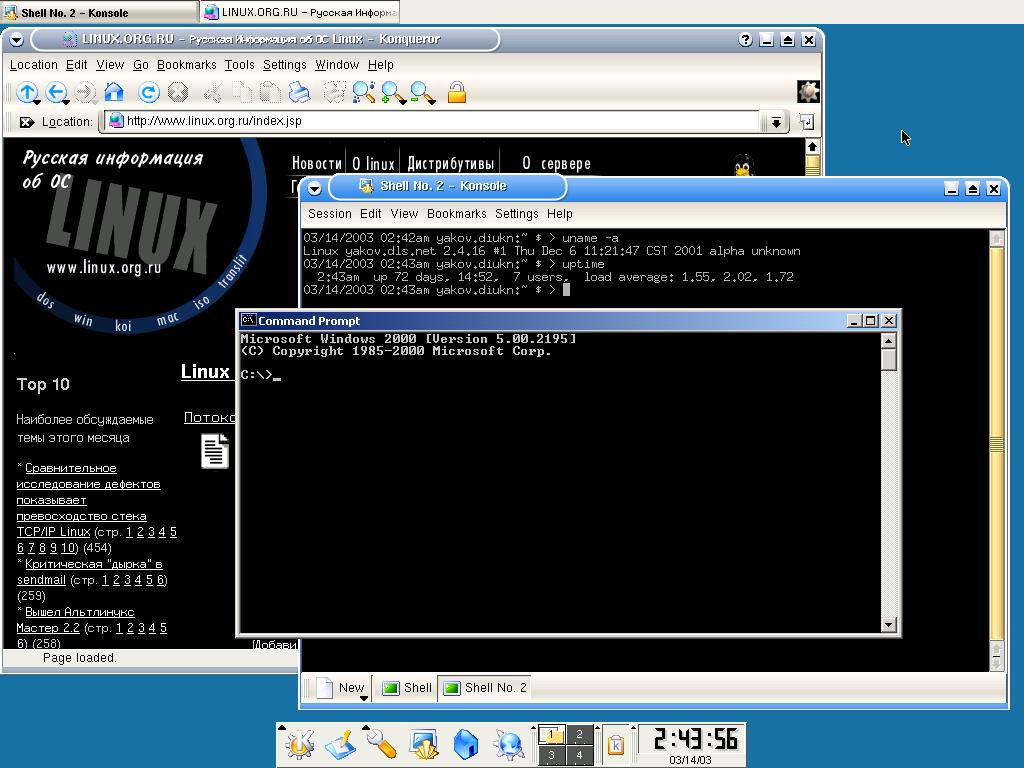The image size is (1024, 768).
Task: Go back using Konqueror's Back arrow
Action: point(56,92)
